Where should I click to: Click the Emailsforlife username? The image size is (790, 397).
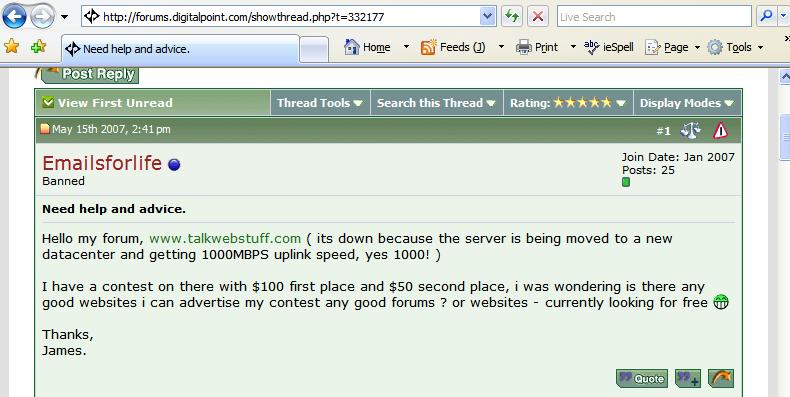102,163
